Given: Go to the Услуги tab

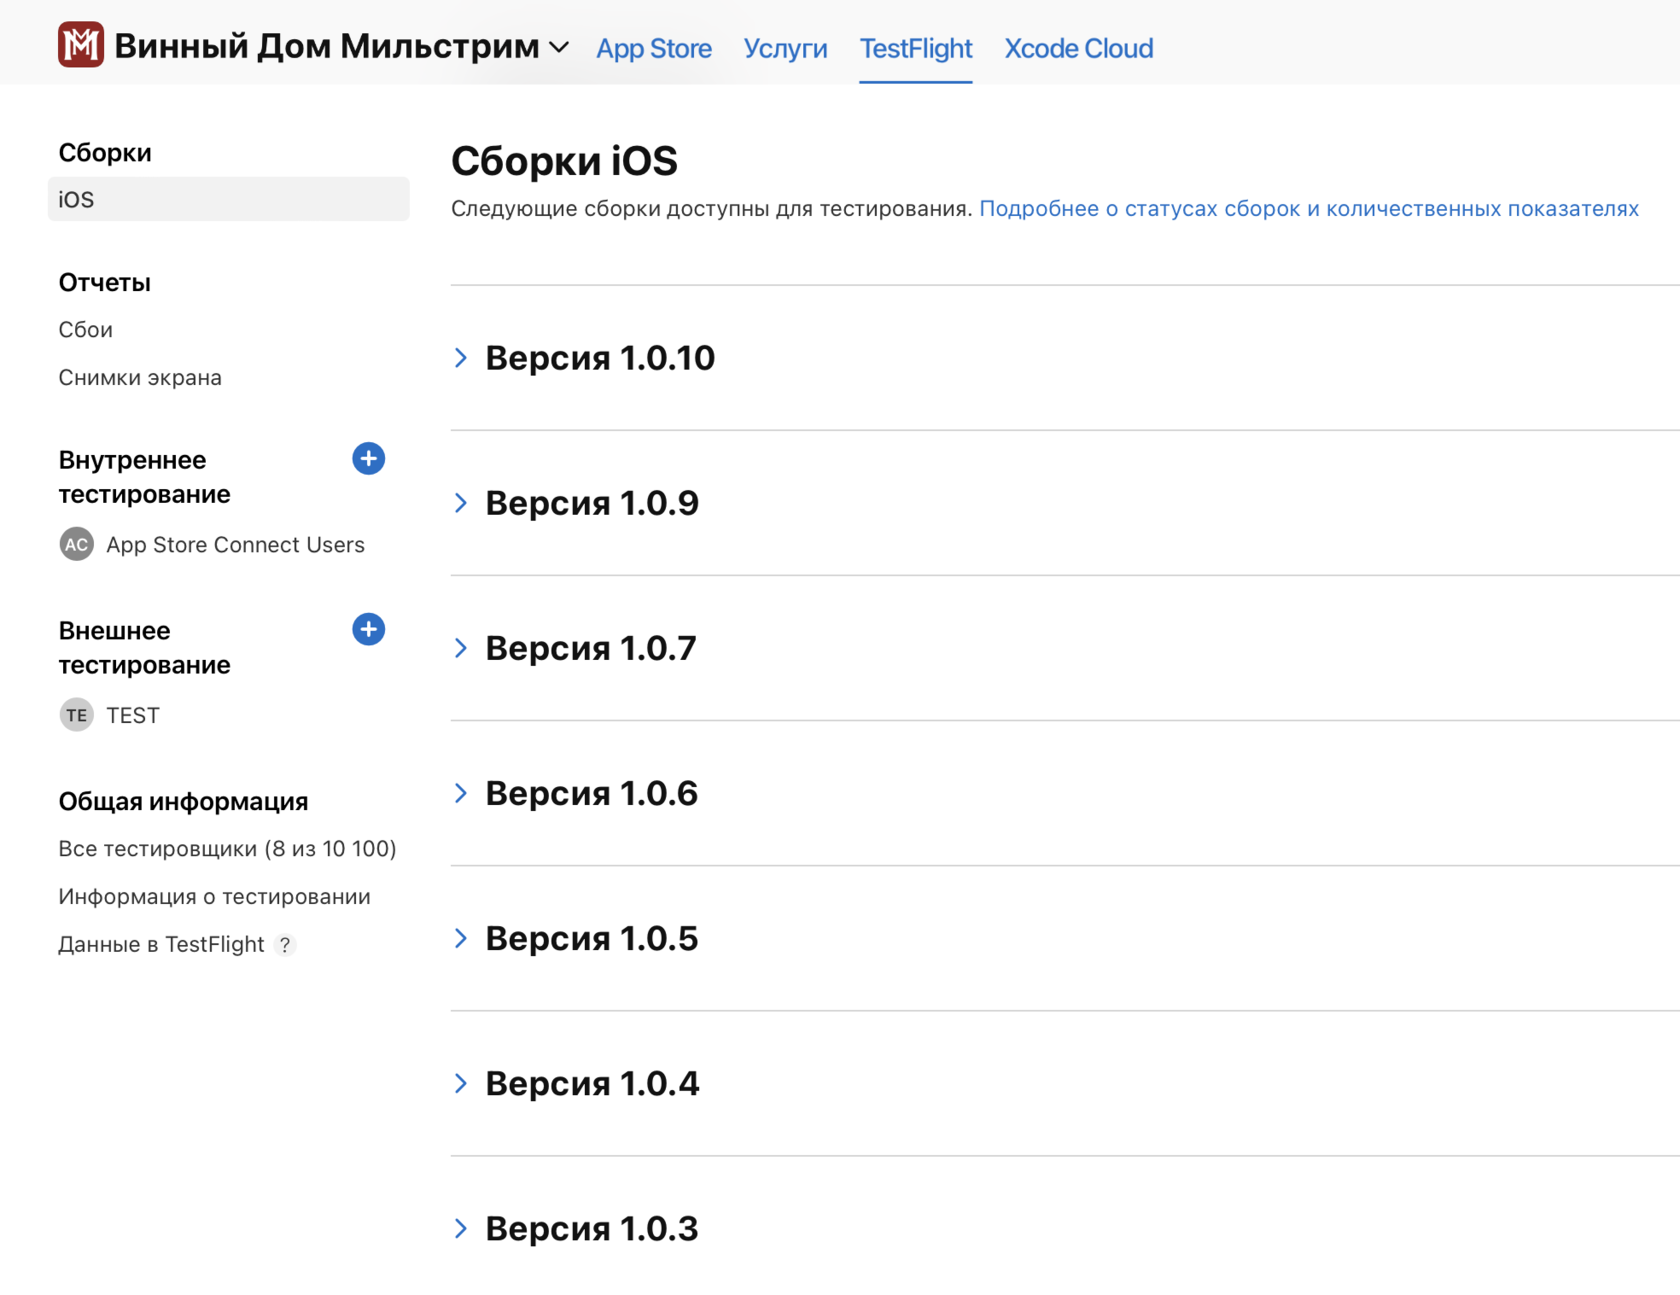Looking at the screenshot, I should pos(785,48).
